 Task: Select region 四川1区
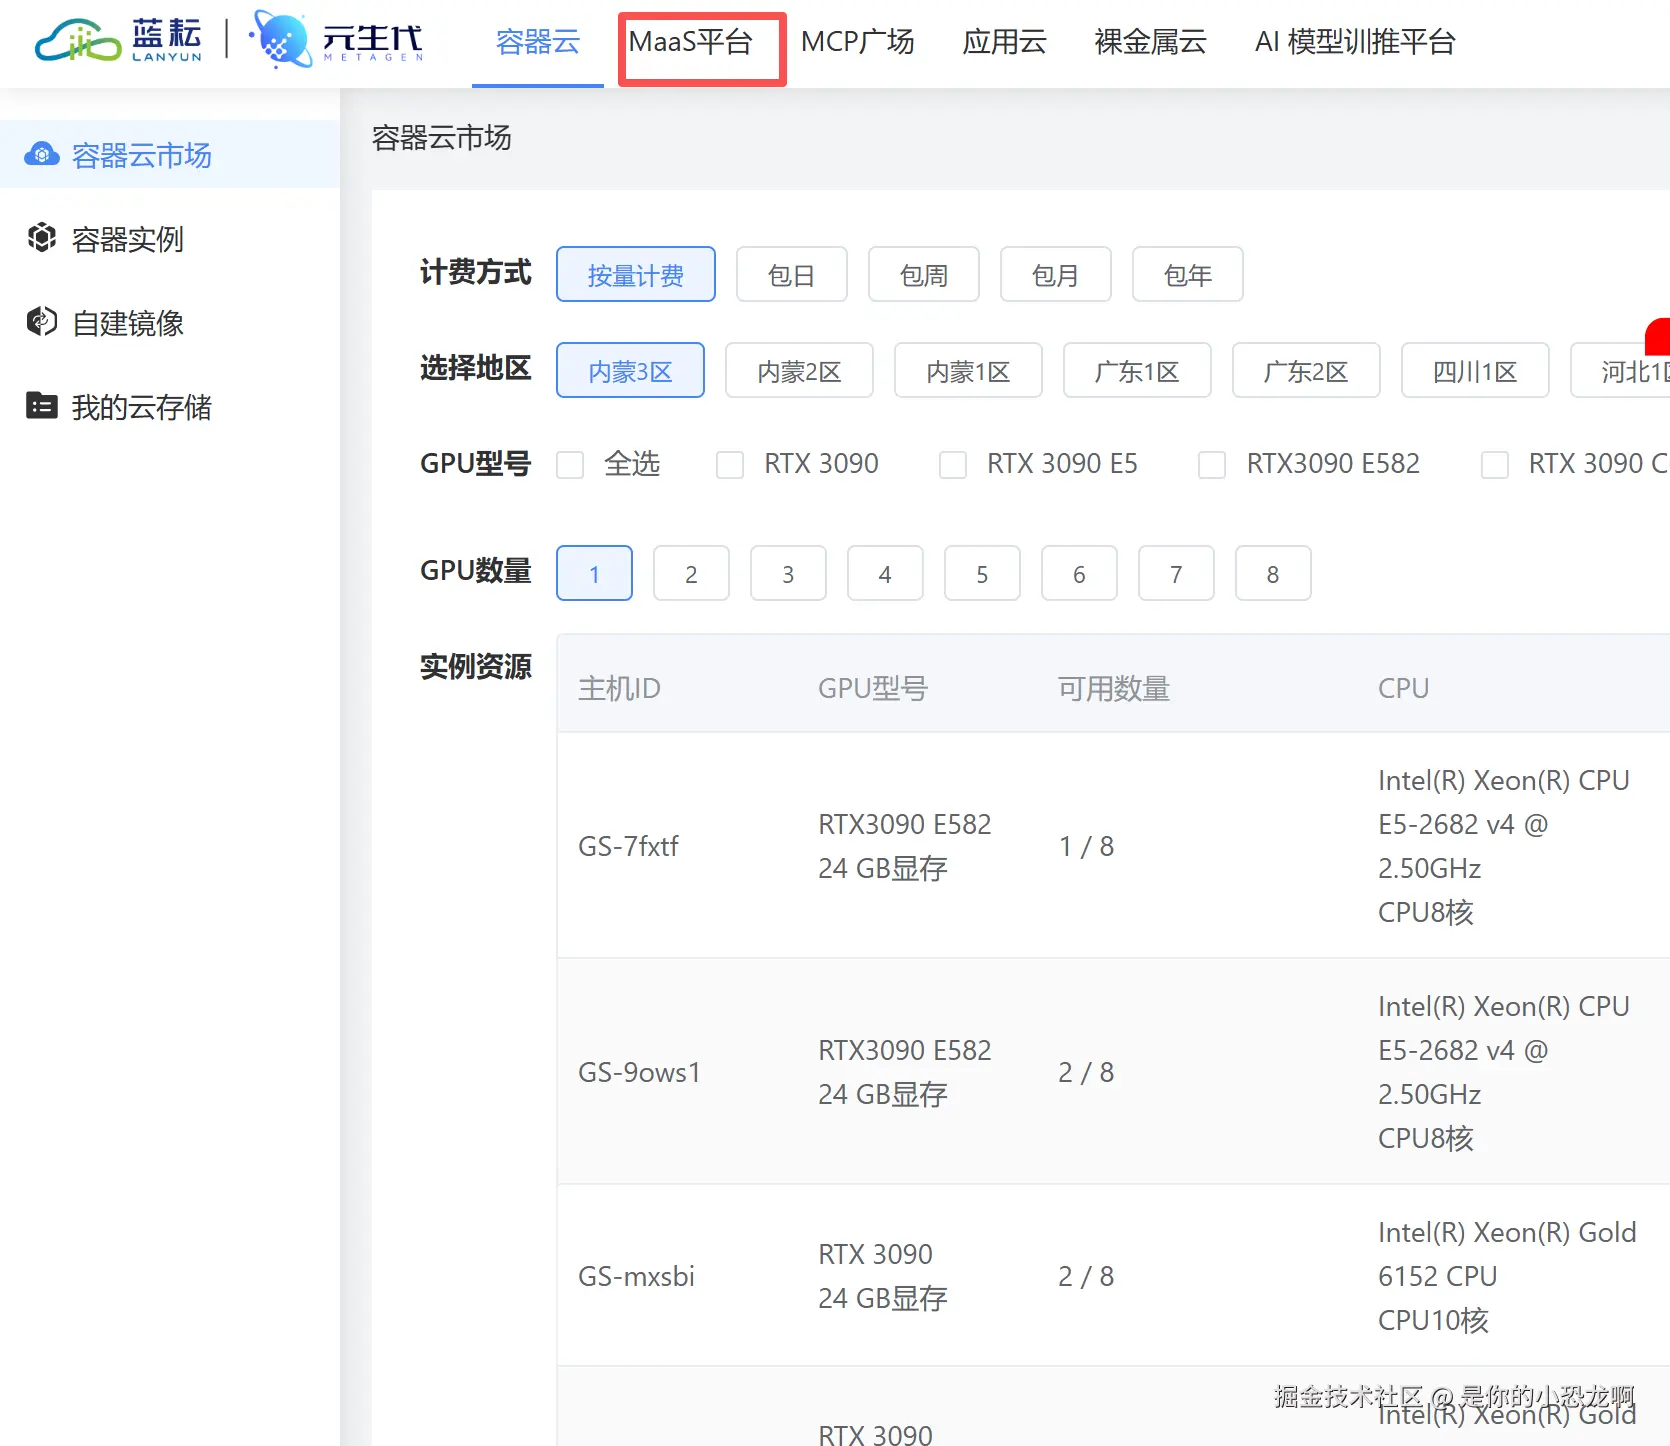click(1475, 370)
